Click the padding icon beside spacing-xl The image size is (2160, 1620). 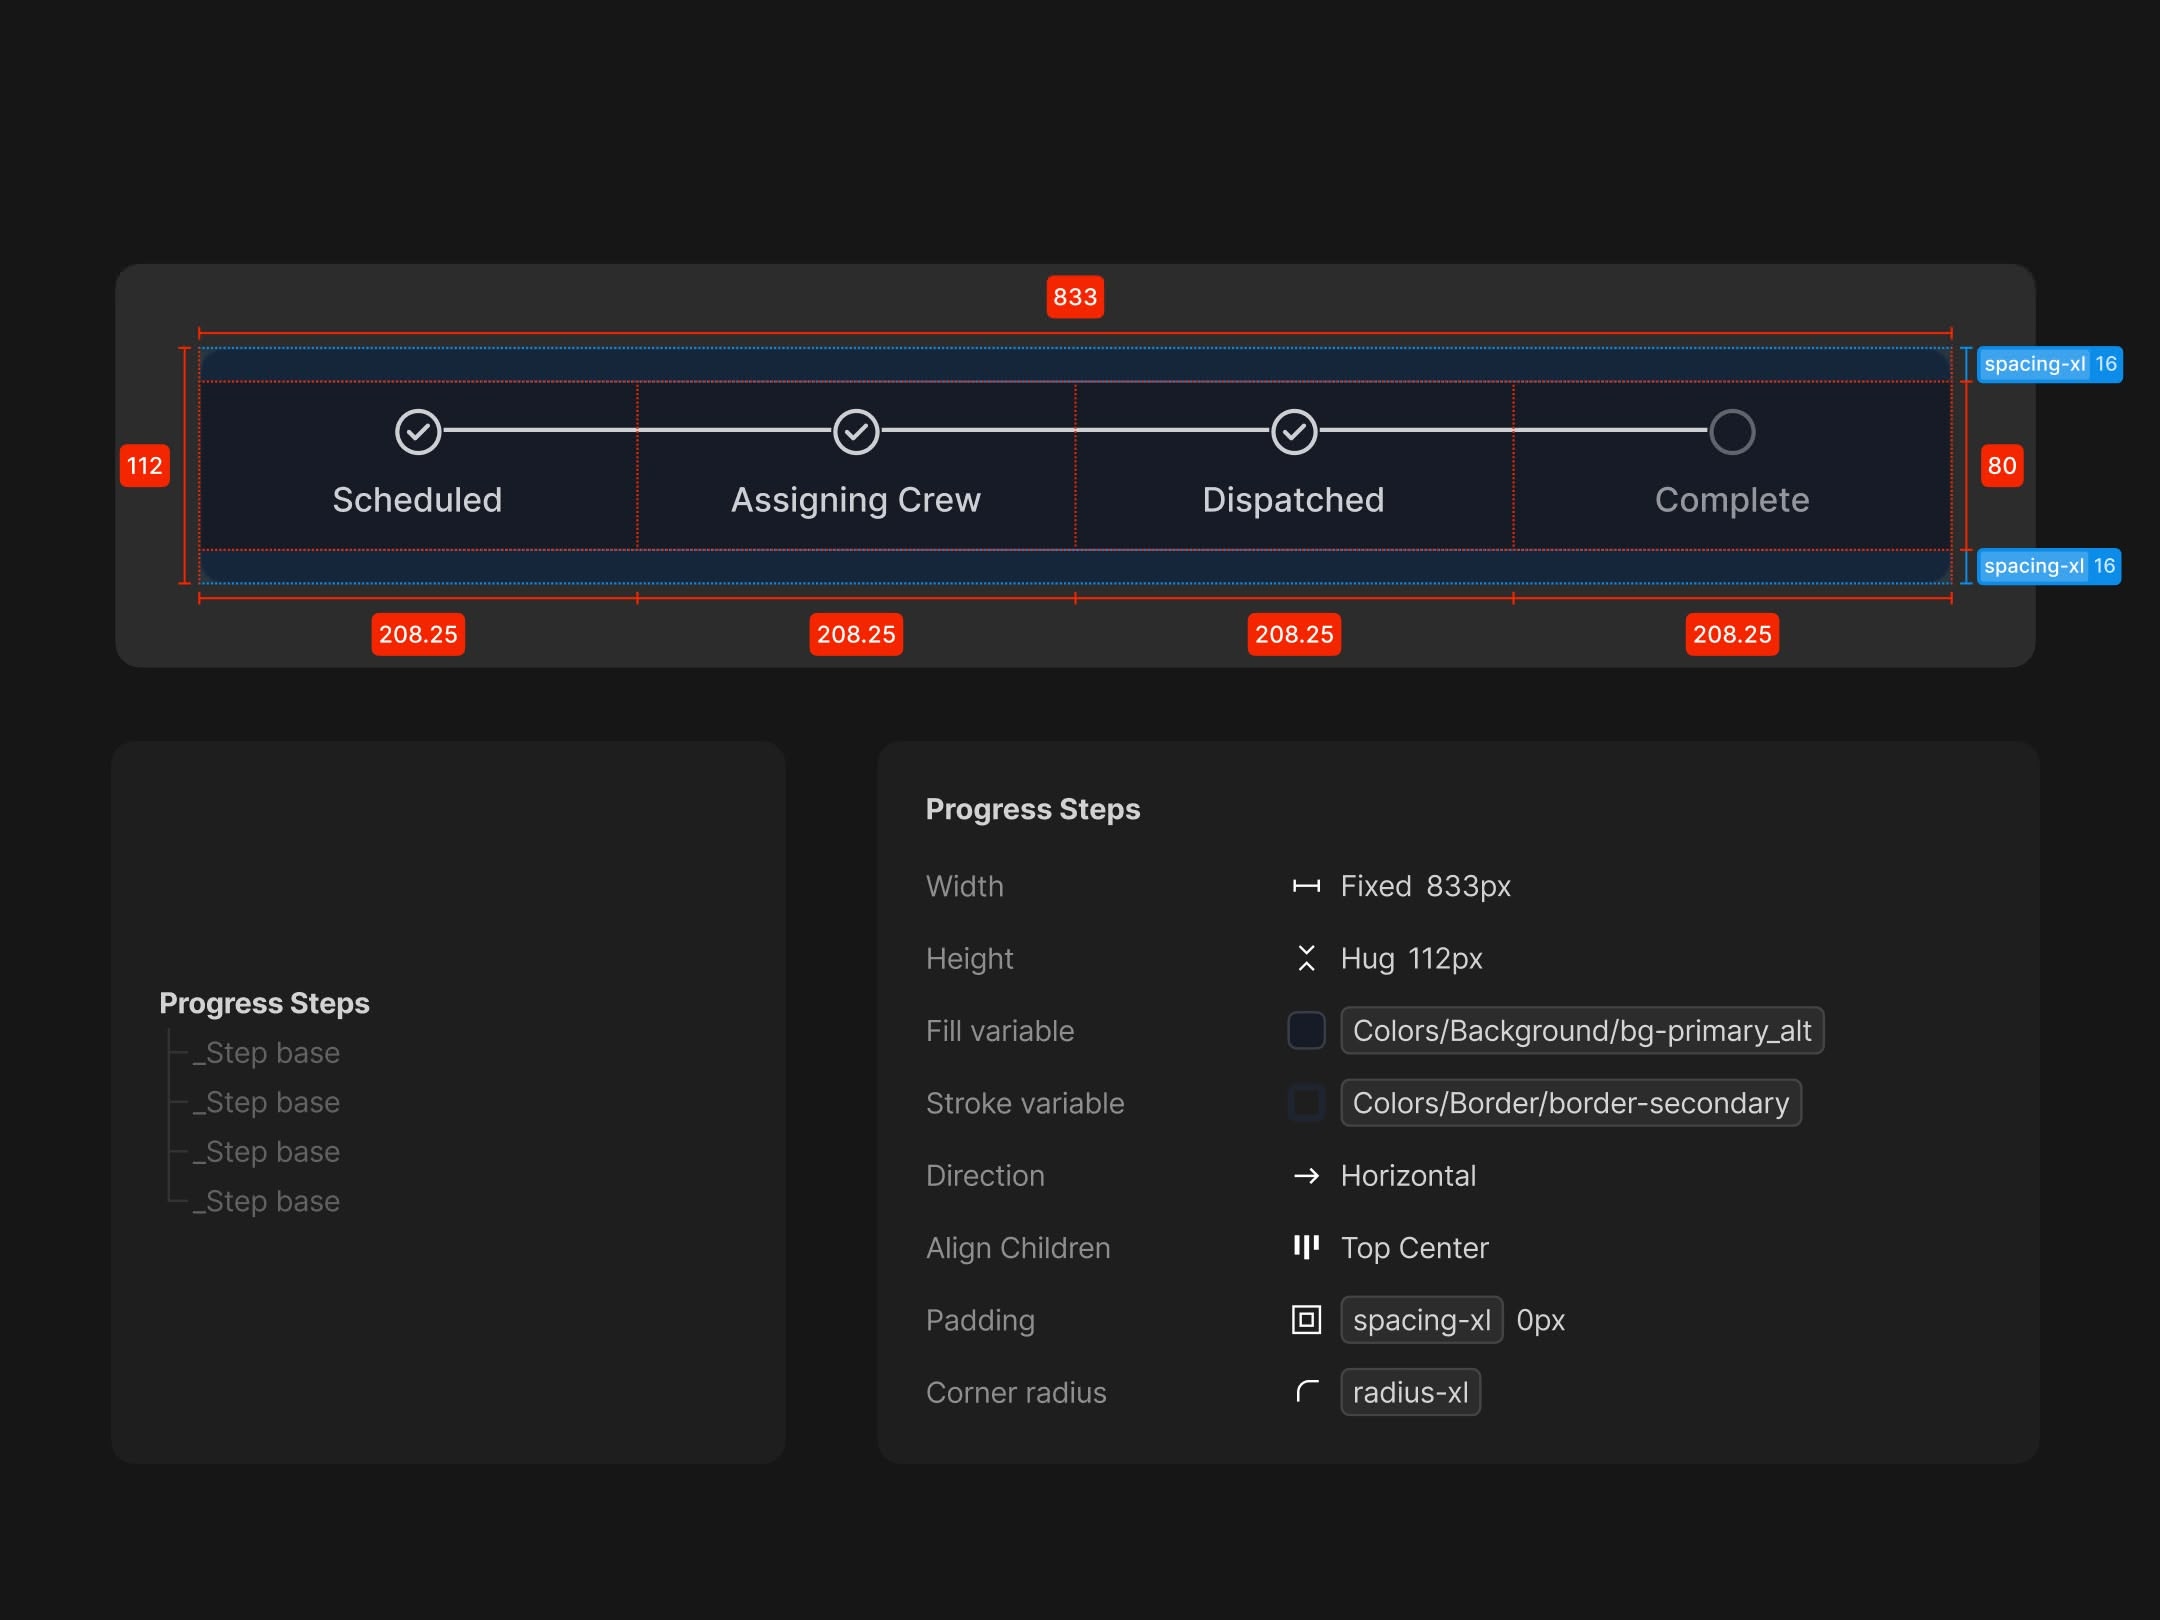coord(1306,1320)
